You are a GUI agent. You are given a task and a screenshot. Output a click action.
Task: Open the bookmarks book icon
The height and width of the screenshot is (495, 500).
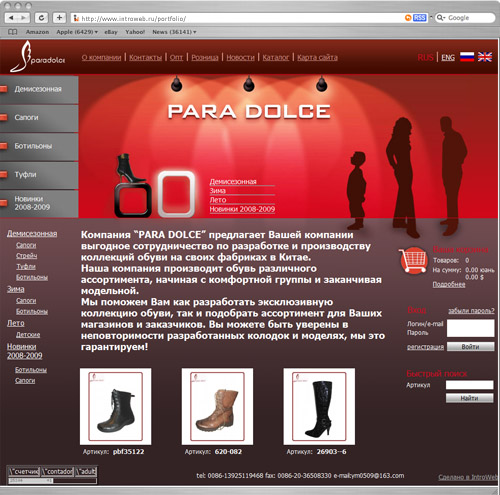point(13,32)
